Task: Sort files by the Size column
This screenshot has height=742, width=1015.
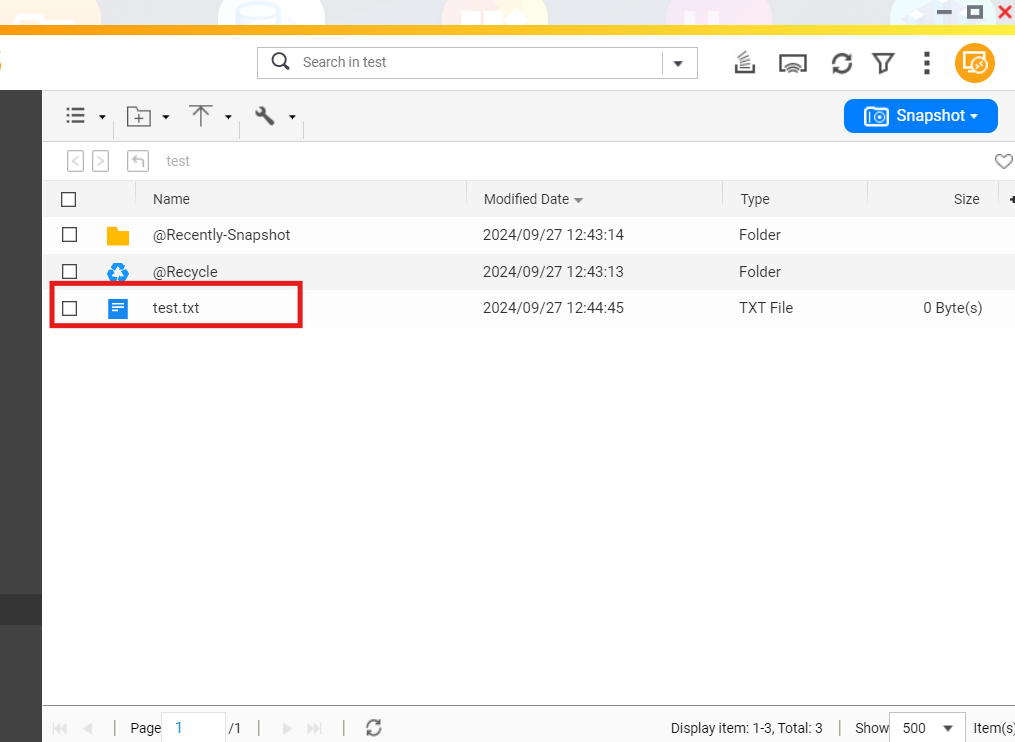Action: [966, 199]
